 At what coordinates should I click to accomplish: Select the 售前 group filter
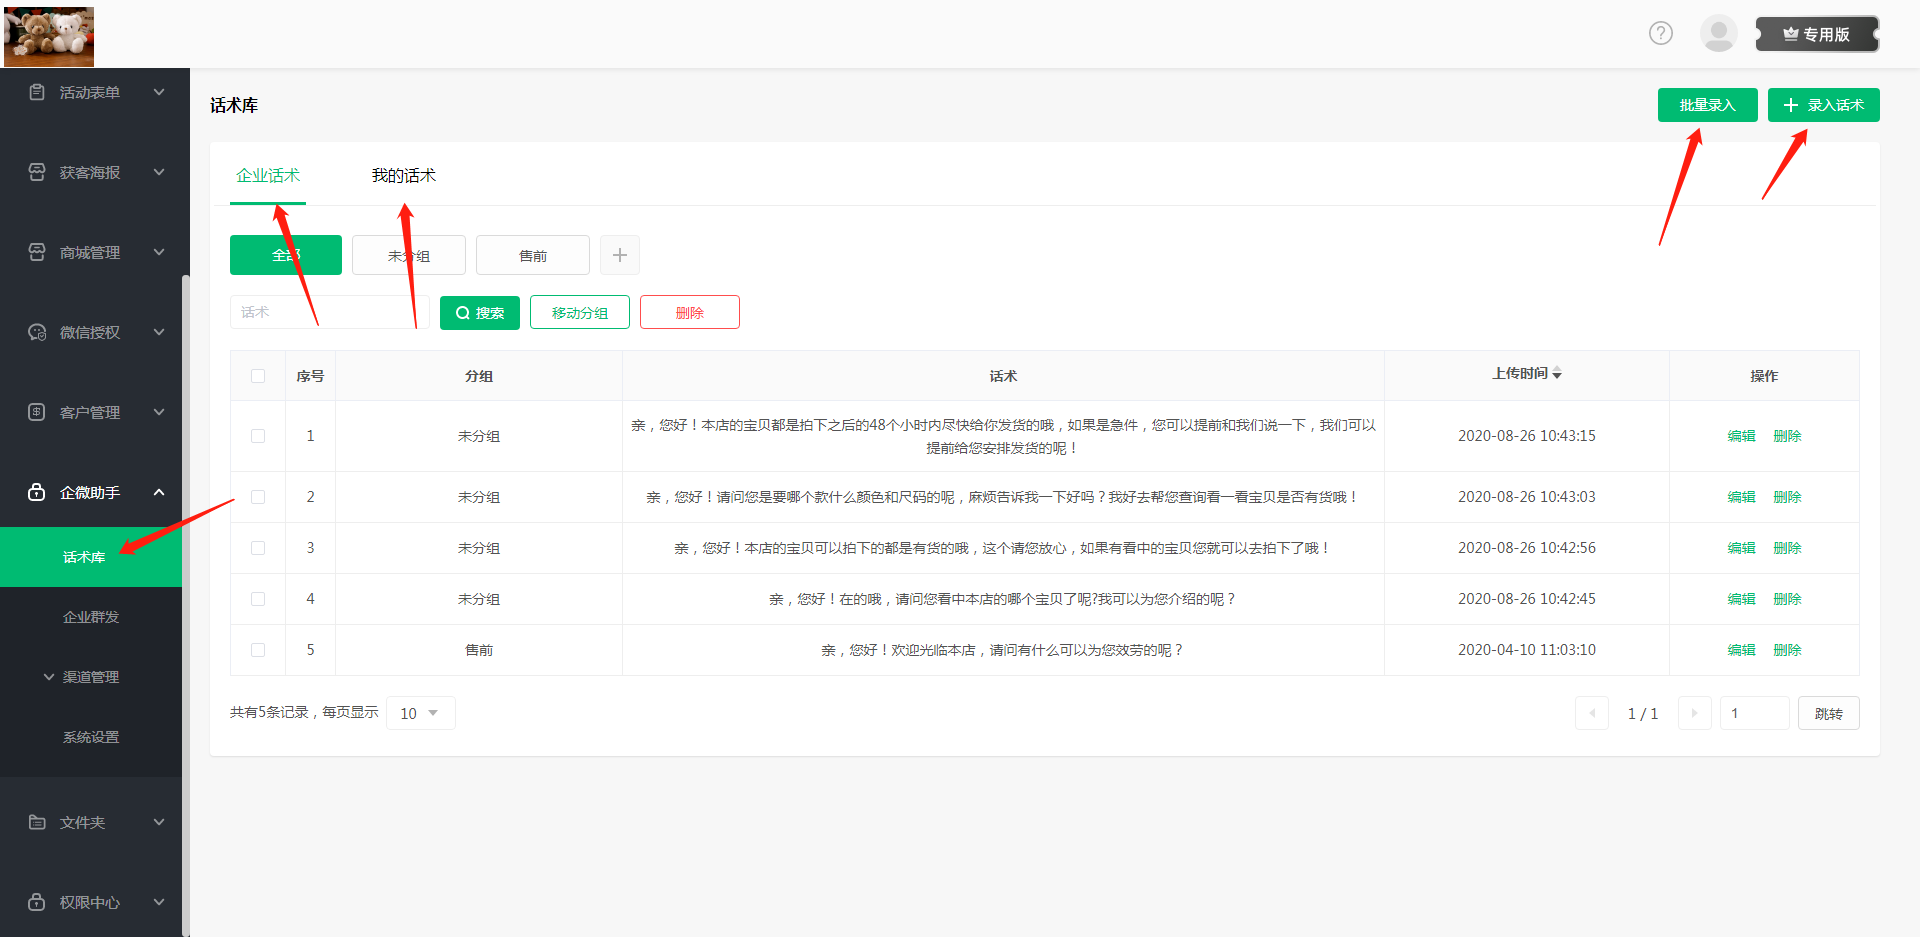coord(533,255)
